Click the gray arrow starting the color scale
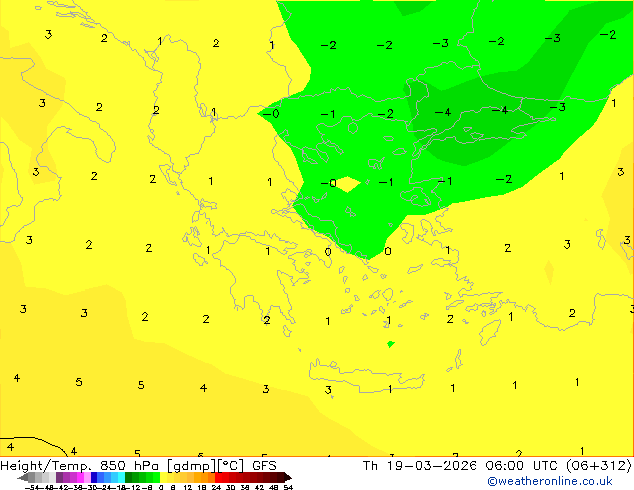This screenshot has height=490, width=634. click(23, 477)
